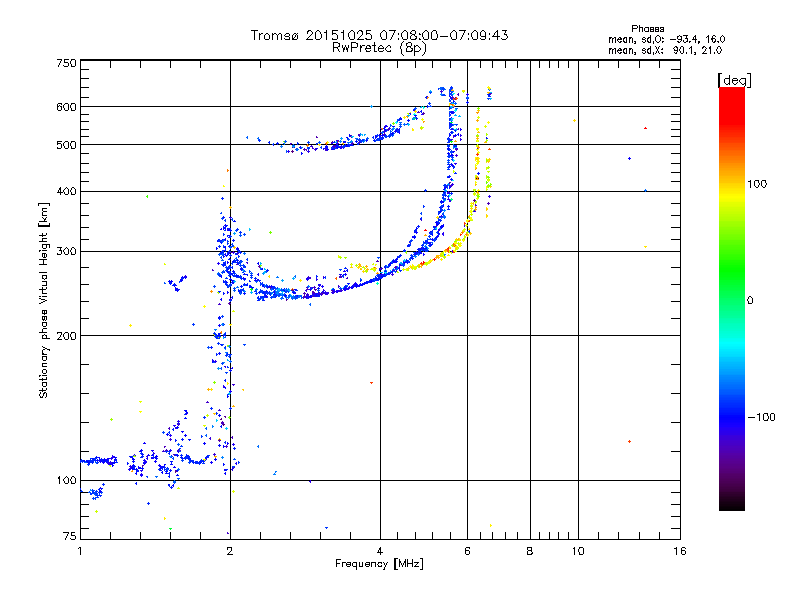
Task: Click the '100' tick label beside color bar
Action: click(757, 184)
